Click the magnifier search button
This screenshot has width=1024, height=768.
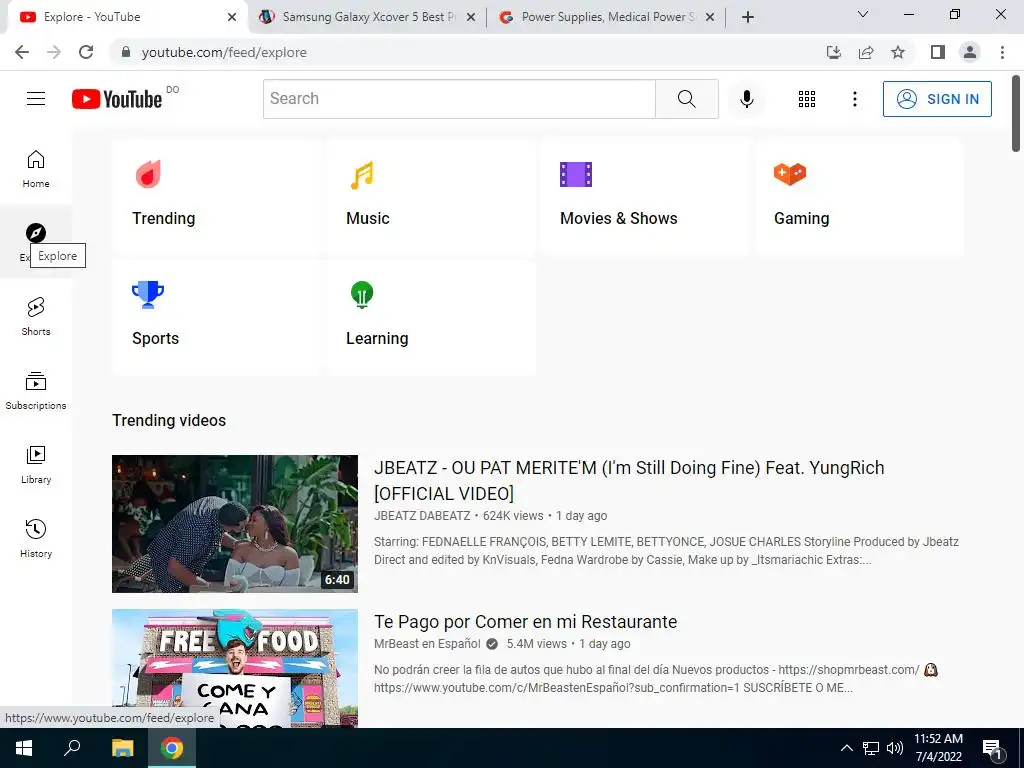coord(686,99)
